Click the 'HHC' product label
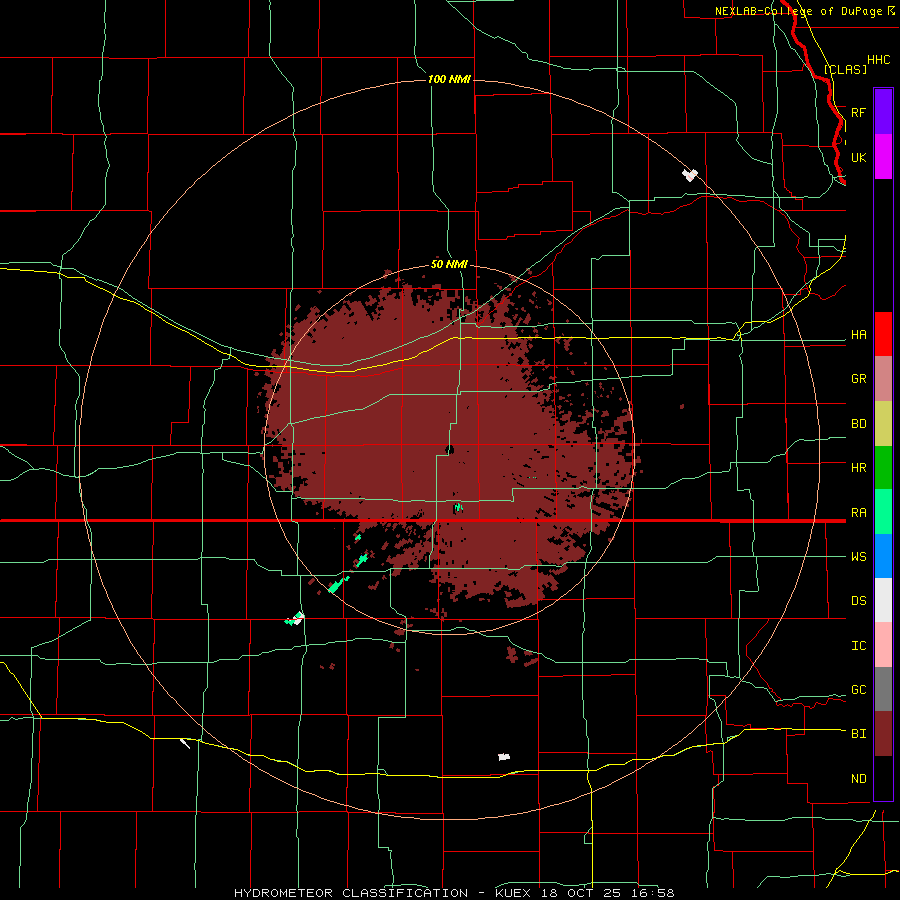 click(x=878, y=60)
